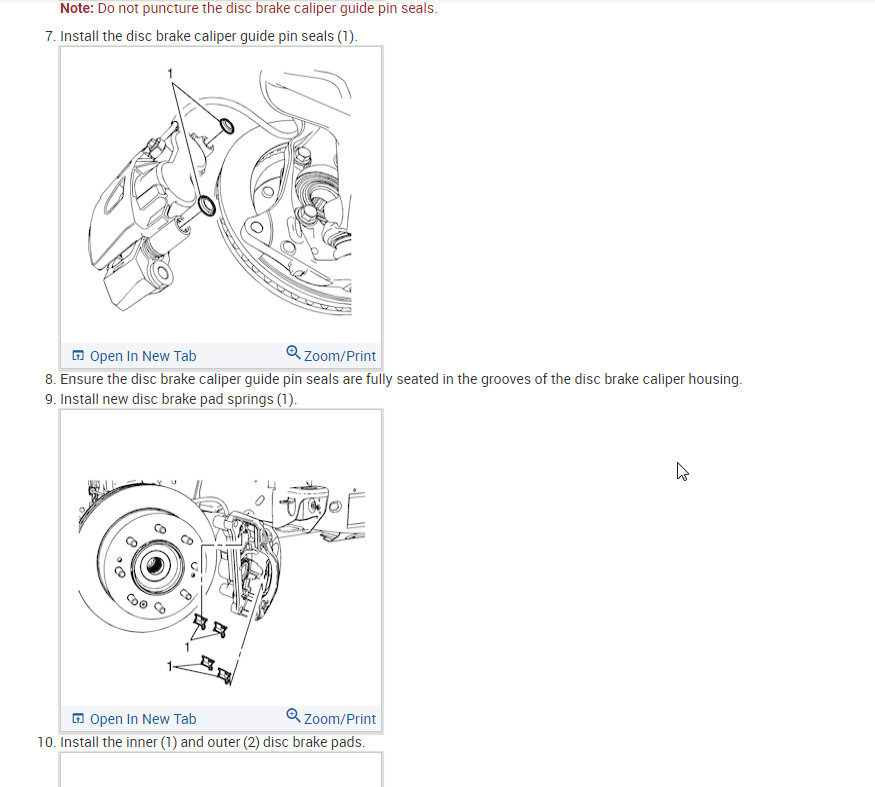
Task: Click the brake pad springs illustration
Action: click(222, 582)
